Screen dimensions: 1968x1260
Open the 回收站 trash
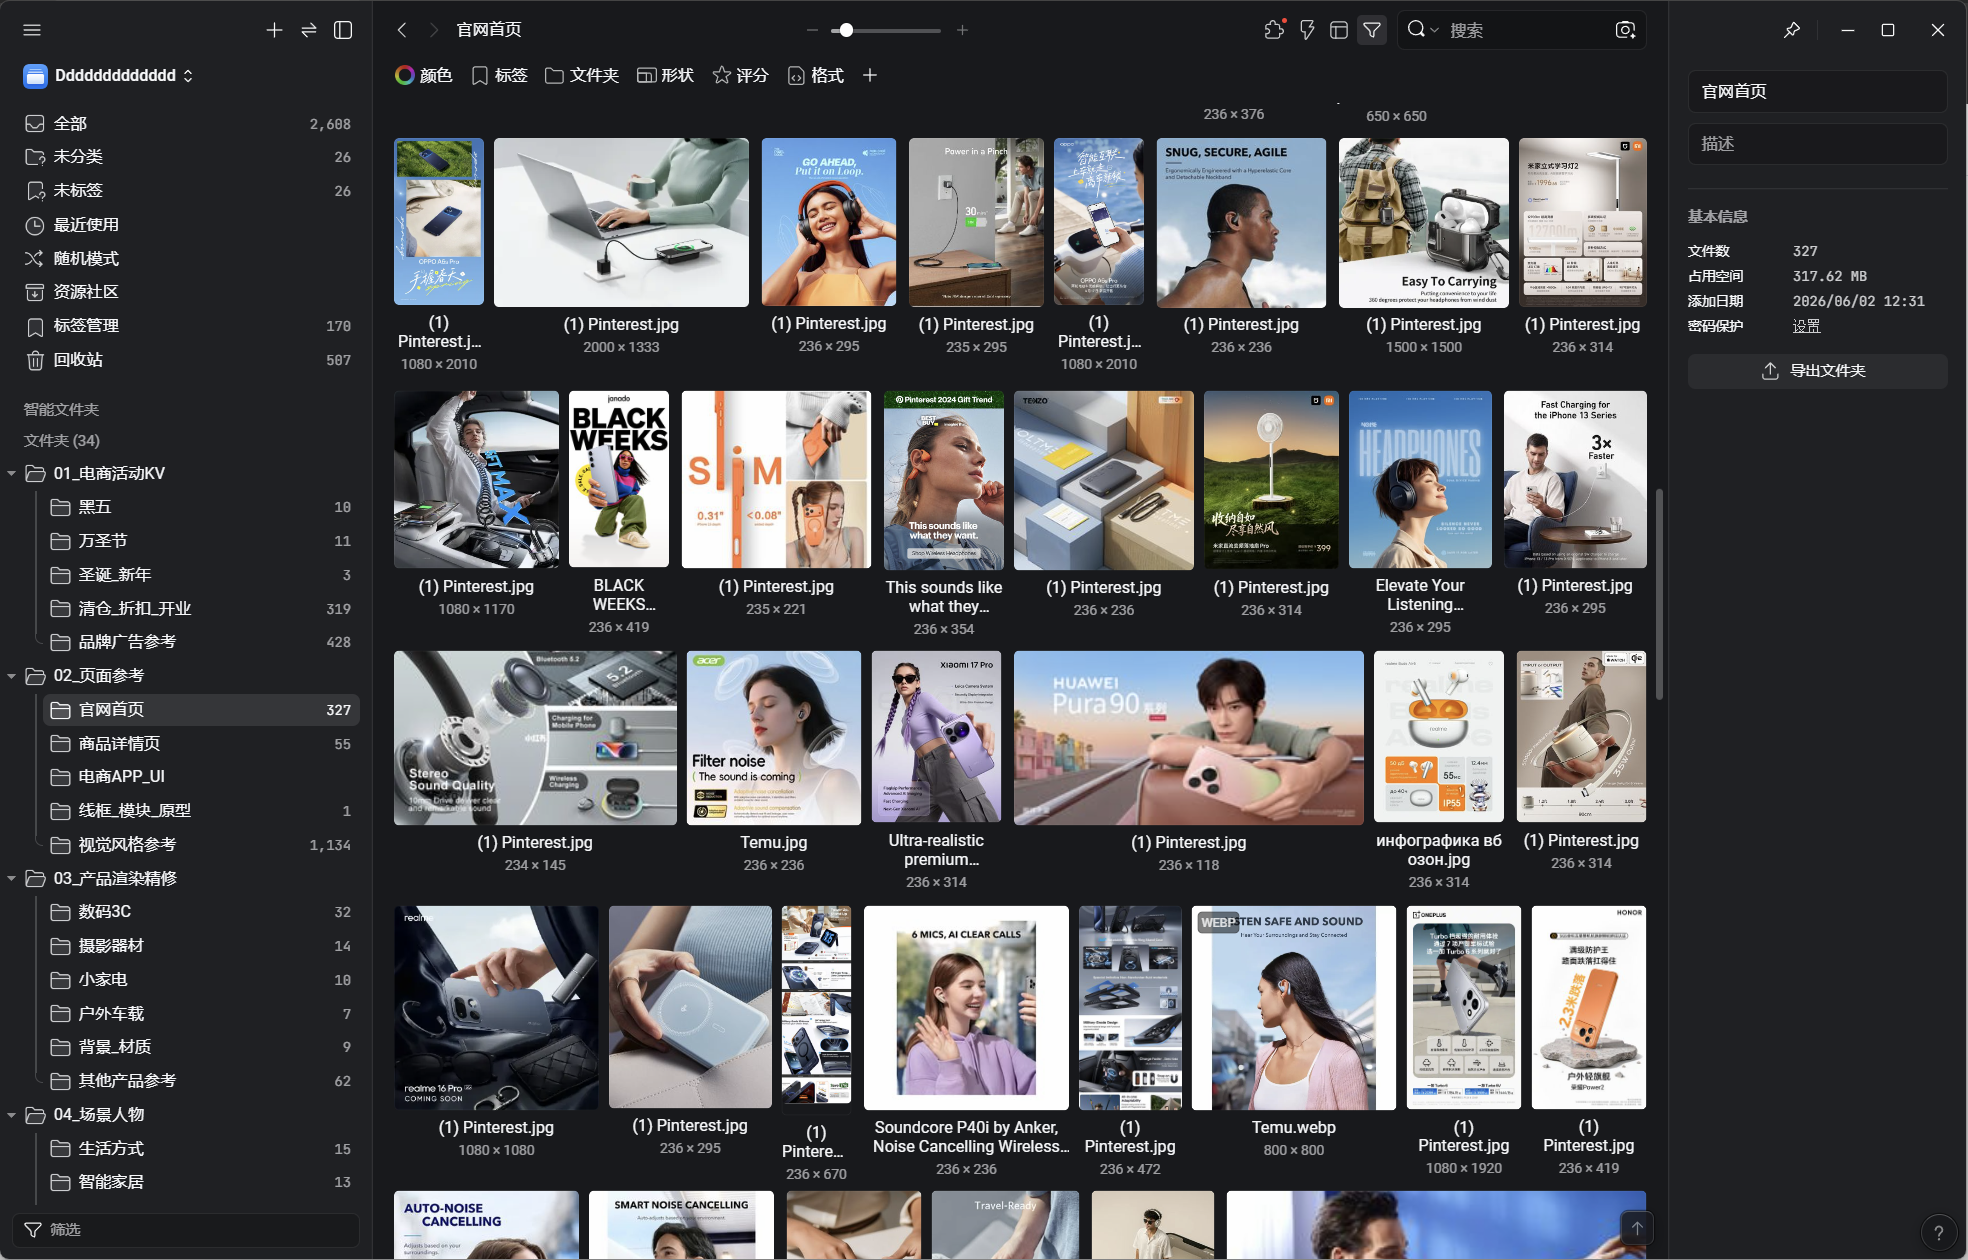pos(186,359)
